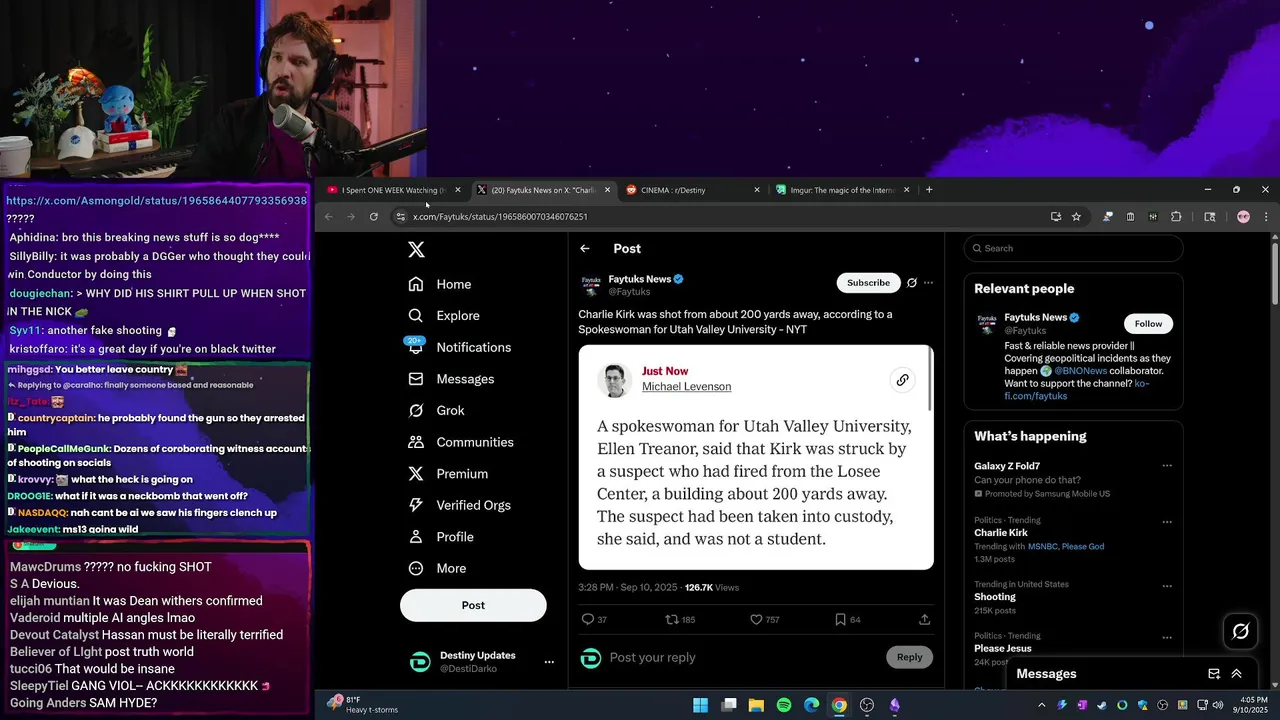
Task: Click the share icon on post
Action: pos(925,620)
